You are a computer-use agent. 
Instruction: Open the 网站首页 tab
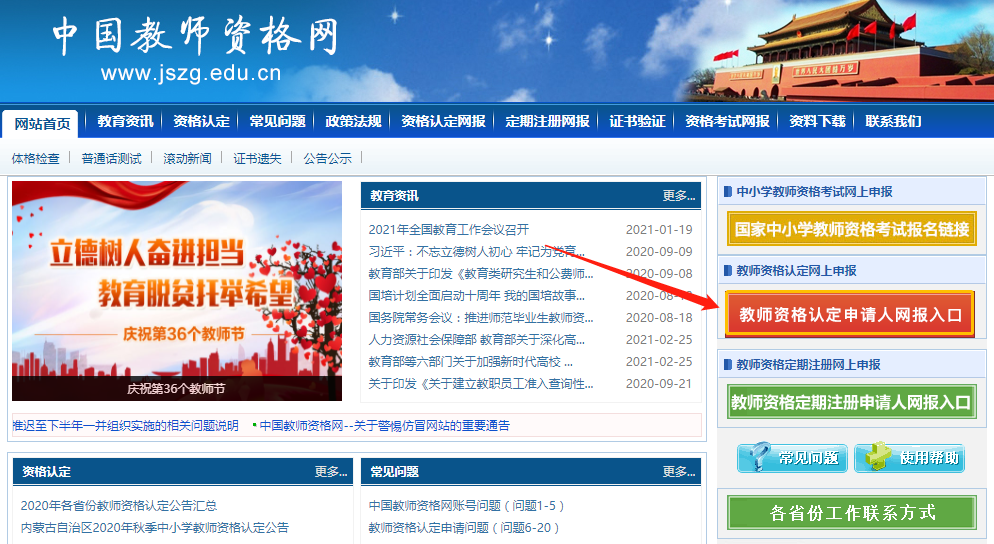[42, 123]
